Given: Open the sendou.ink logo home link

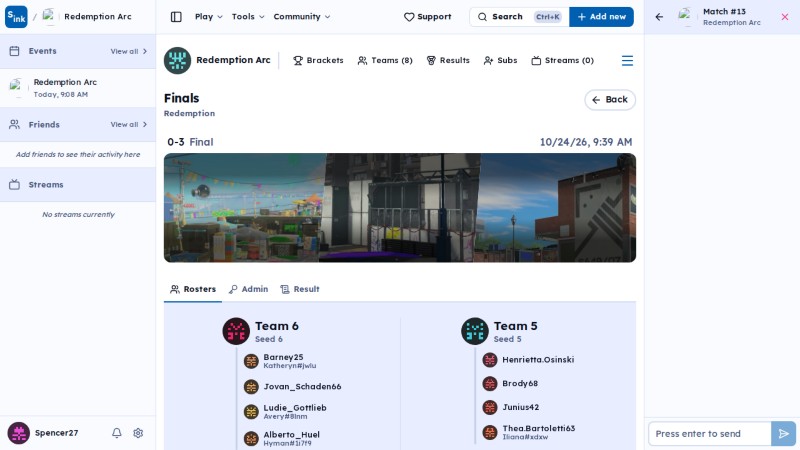Looking at the screenshot, I should 16,16.
